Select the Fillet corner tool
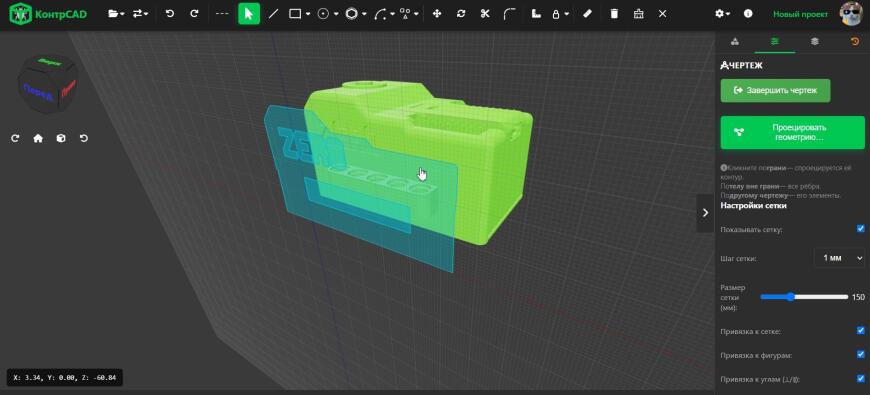 pyautogui.click(x=509, y=14)
